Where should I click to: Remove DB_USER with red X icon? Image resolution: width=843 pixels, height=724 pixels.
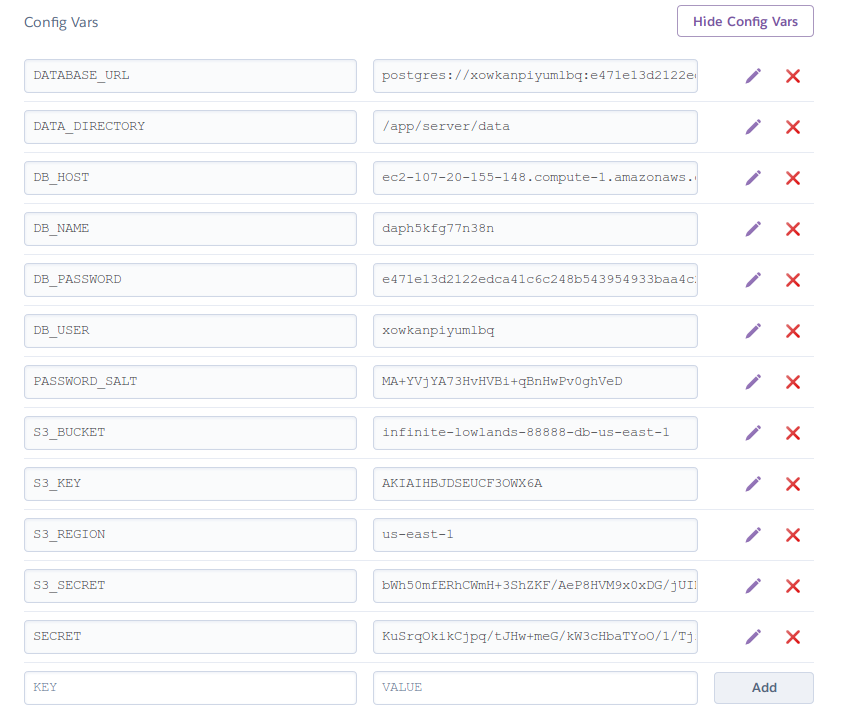click(793, 331)
